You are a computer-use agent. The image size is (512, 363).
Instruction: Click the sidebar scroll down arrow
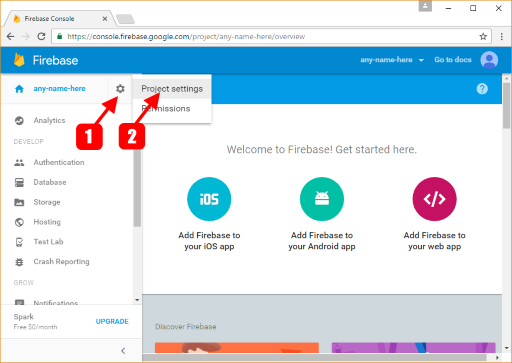point(137,300)
